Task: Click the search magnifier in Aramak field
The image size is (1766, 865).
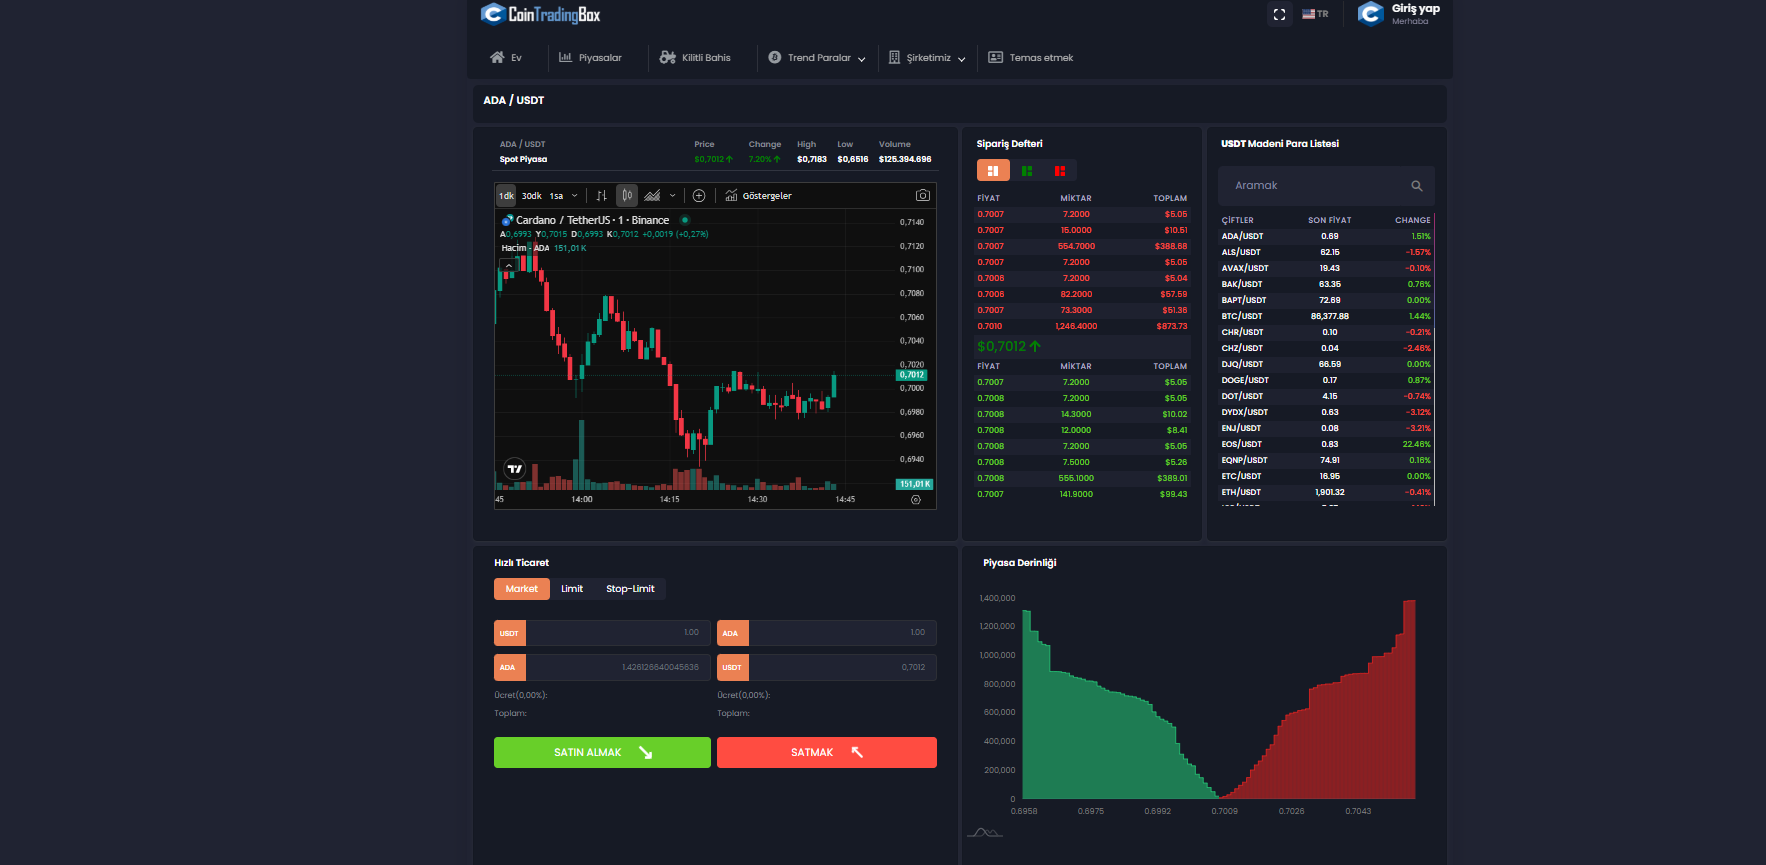Action: [x=1417, y=186]
